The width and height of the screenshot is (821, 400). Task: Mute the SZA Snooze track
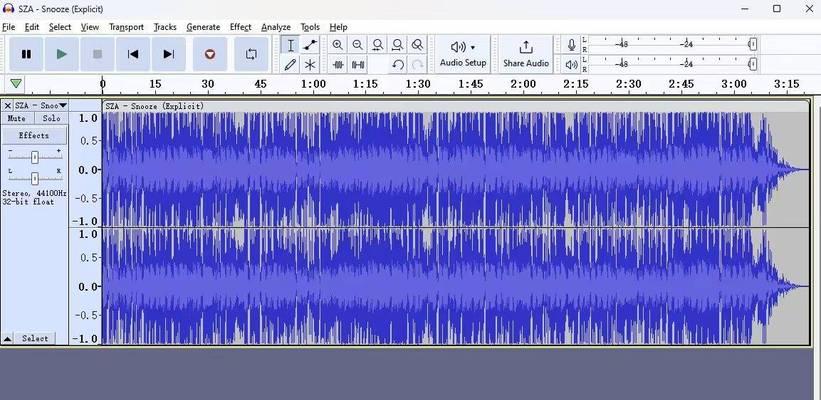[x=17, y=118]
